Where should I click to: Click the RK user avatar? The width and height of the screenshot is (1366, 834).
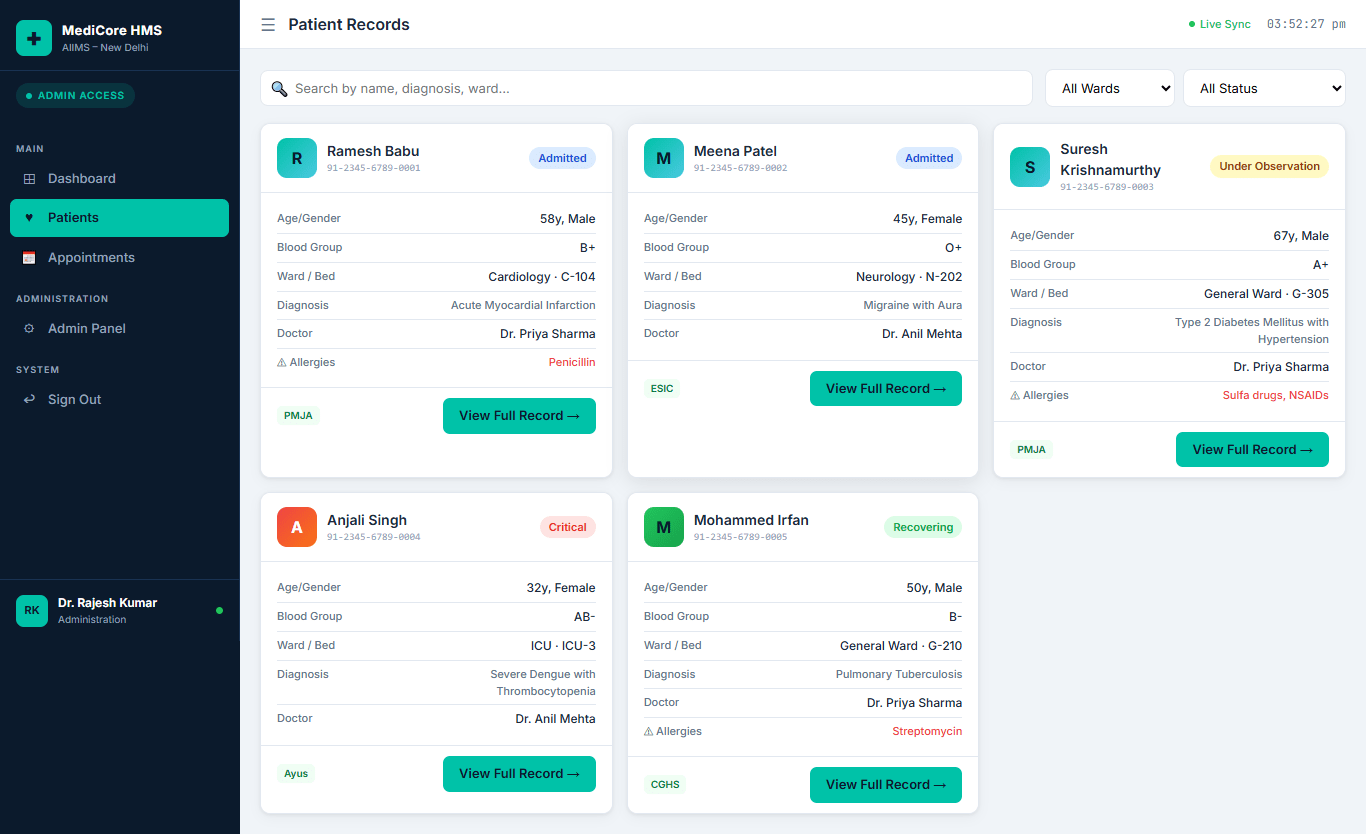(x=32, y=611)
